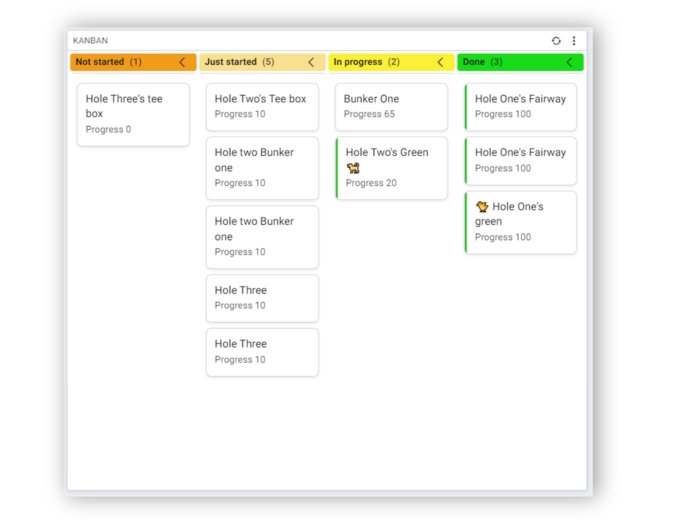Open the first Hole One's Fairway card
Viewport: 676px width, 524px height.
click(x=521, y=107)
